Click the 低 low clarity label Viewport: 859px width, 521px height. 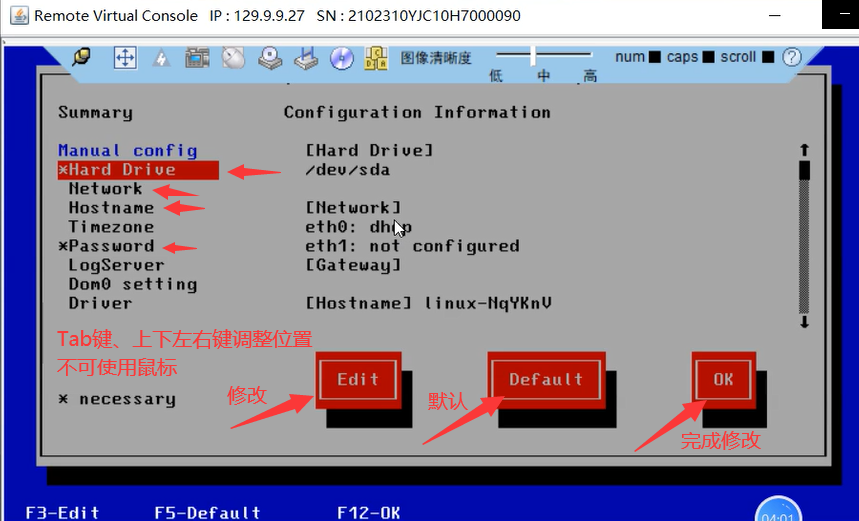pos(495,76)
